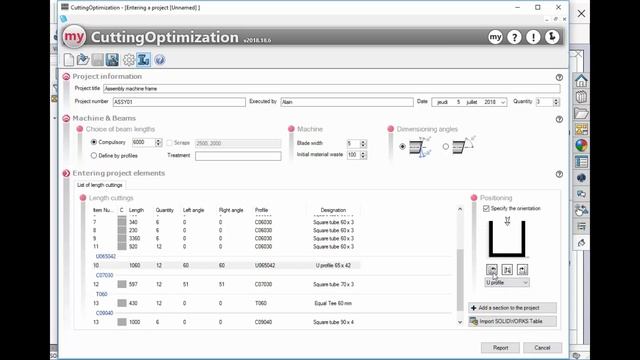This screenshot has width=640, height=360.
Task: Click into the Executed by field
Action: [x=347, y=102]
